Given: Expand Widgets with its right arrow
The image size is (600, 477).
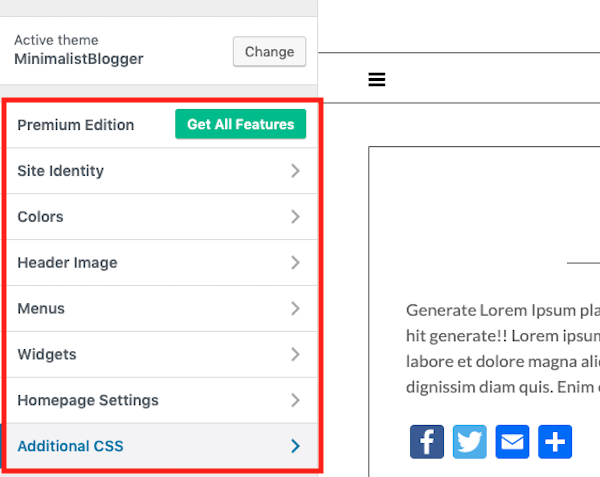Looking at the screenshot, I should point(295,355).
